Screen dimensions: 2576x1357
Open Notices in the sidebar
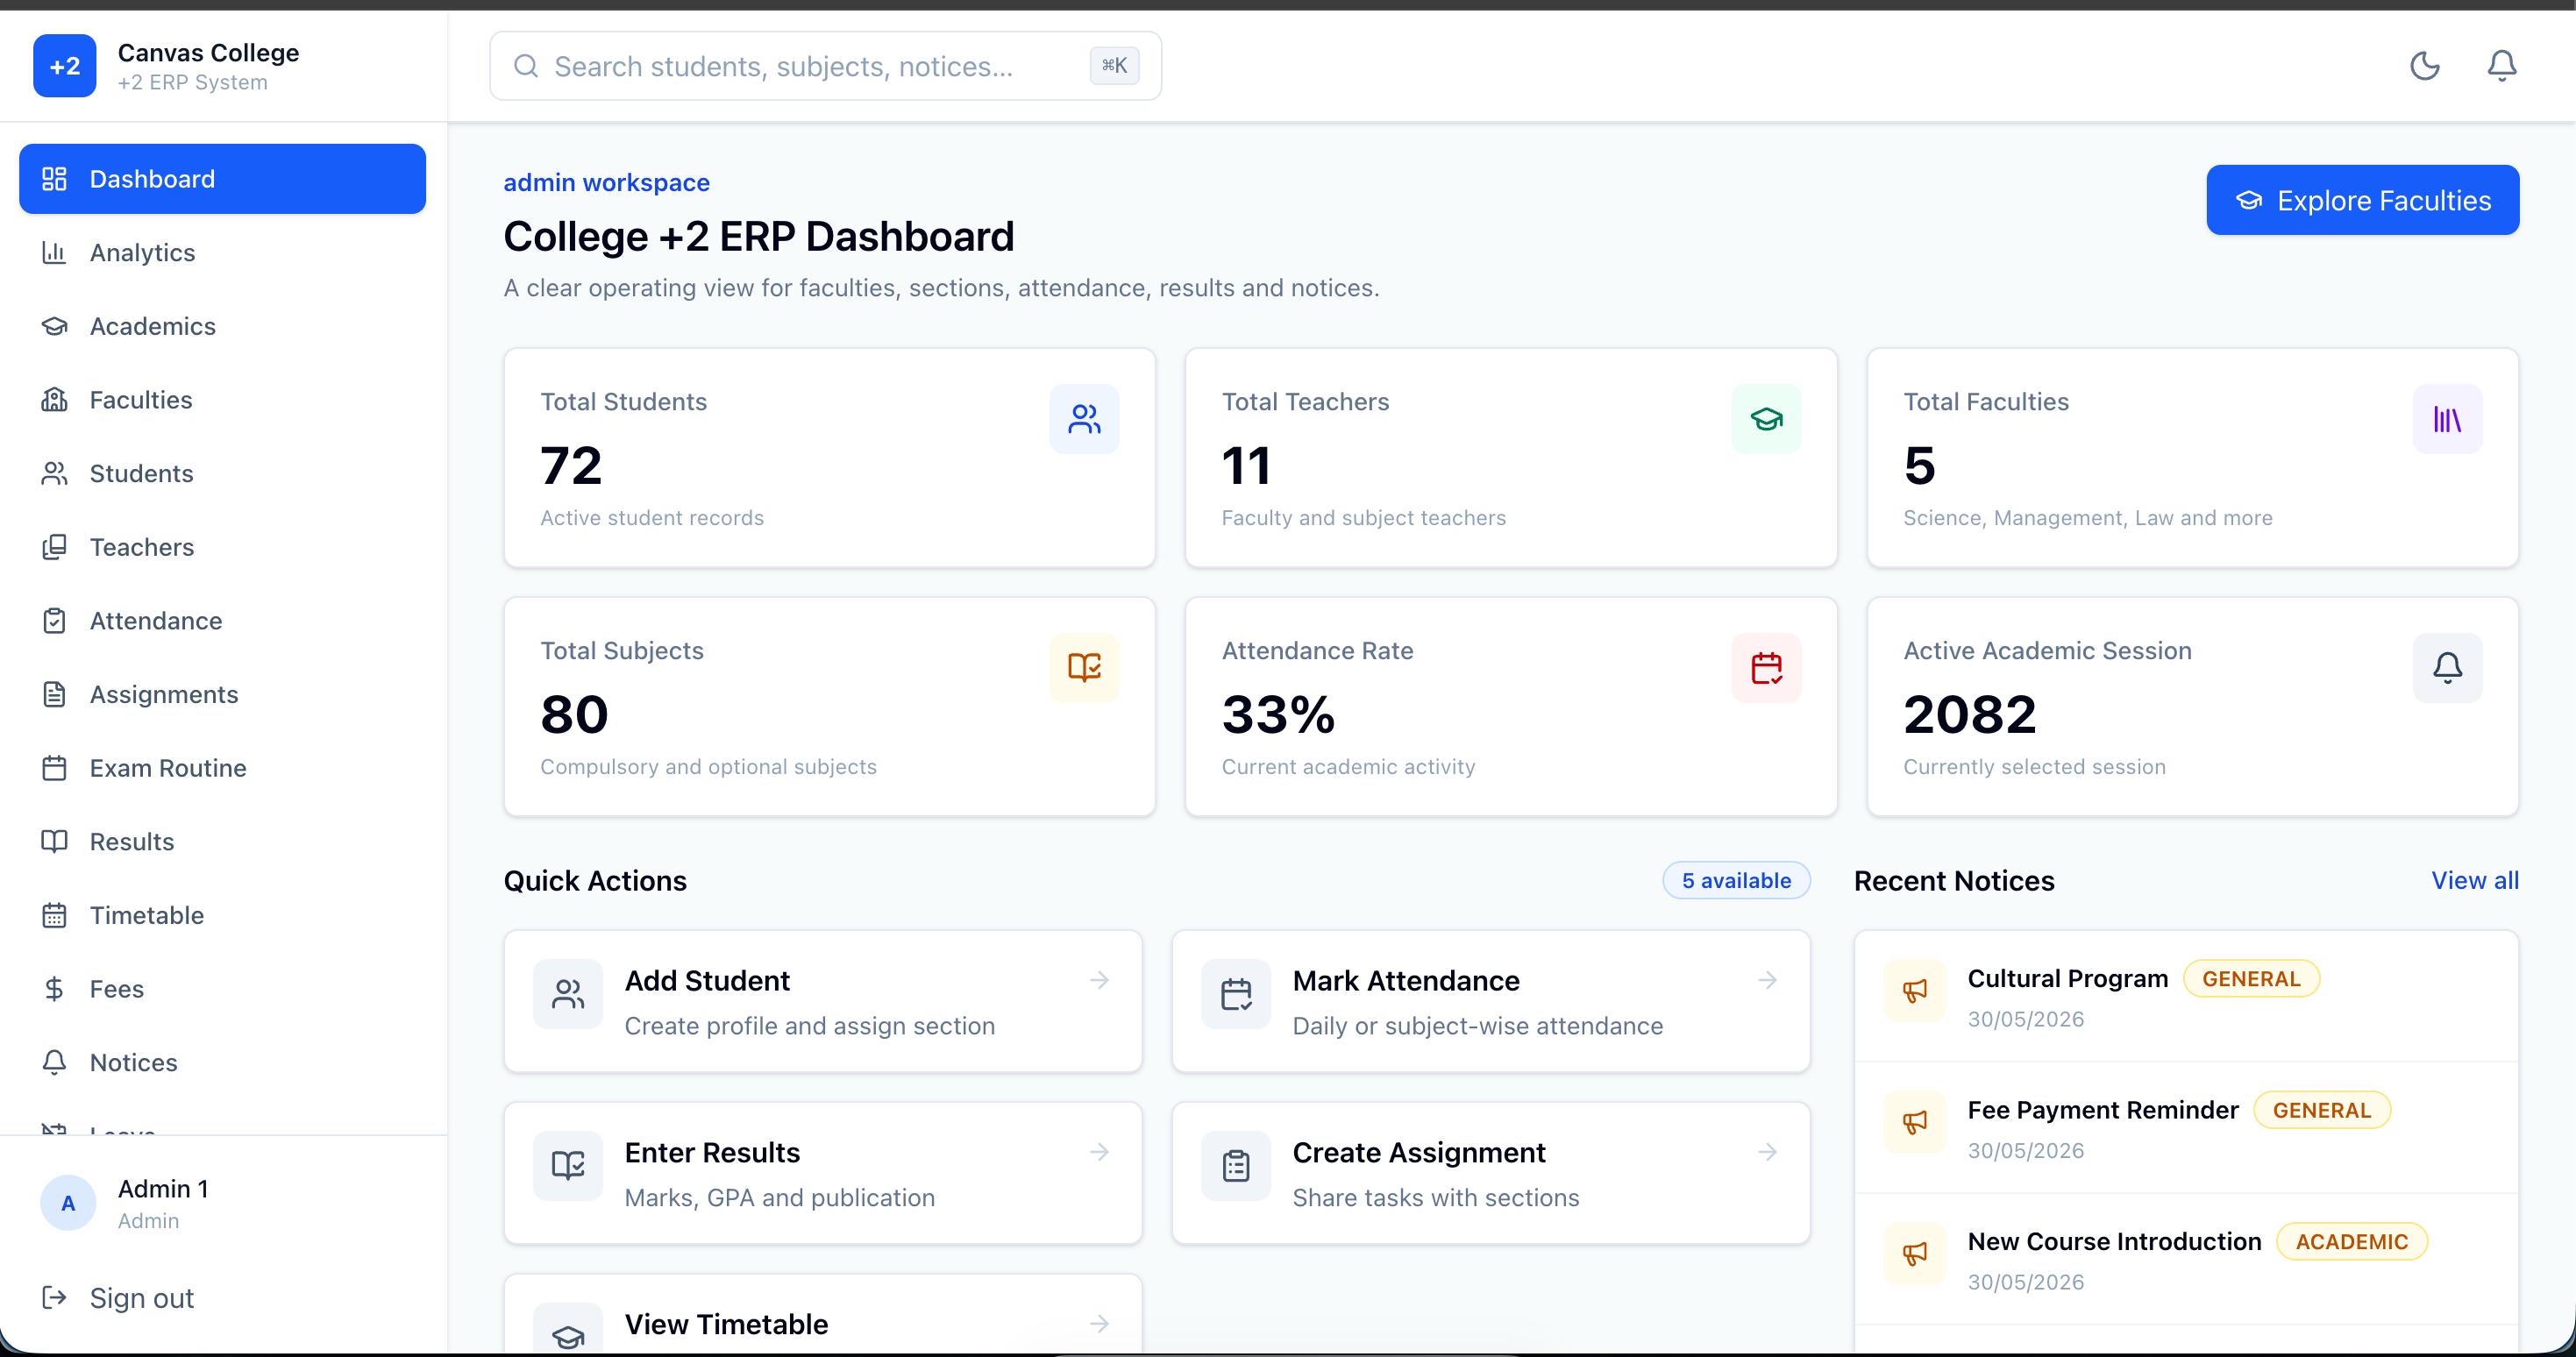click(x=222, y=1063)
